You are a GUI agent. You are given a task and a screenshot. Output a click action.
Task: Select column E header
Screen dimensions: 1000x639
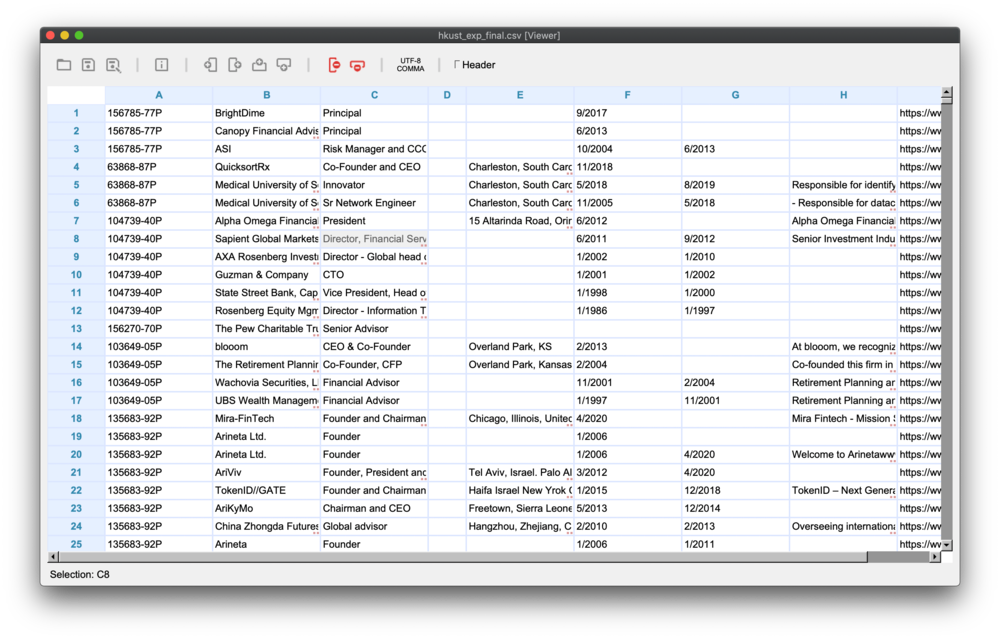(520, 95)
